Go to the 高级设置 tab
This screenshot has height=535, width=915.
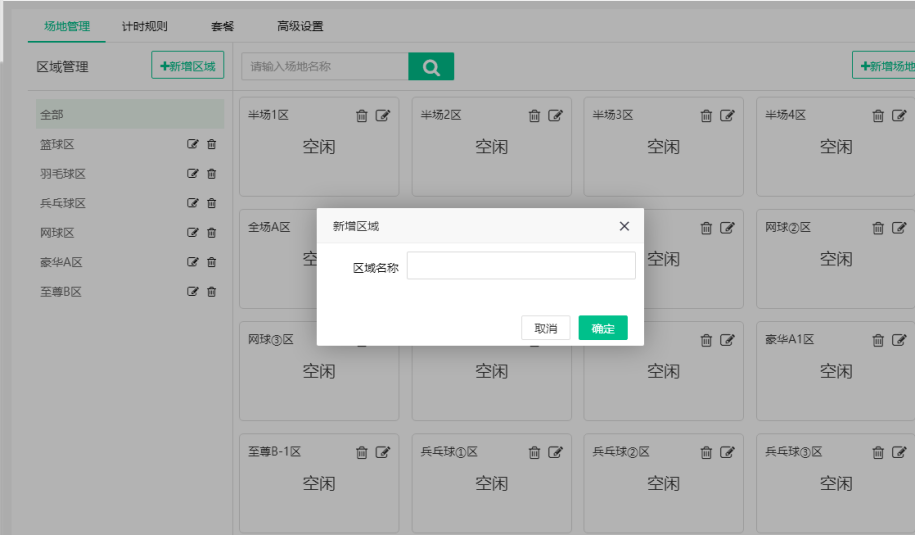300,27
